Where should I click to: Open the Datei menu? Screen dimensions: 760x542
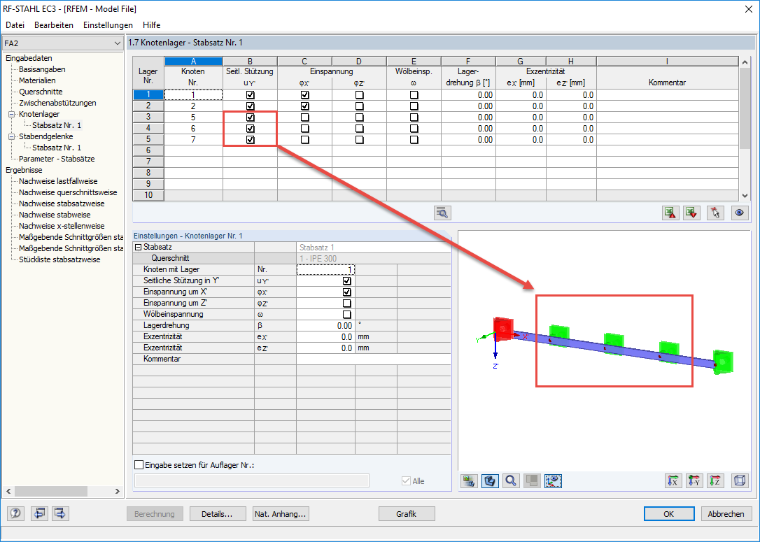click(15, 25)
